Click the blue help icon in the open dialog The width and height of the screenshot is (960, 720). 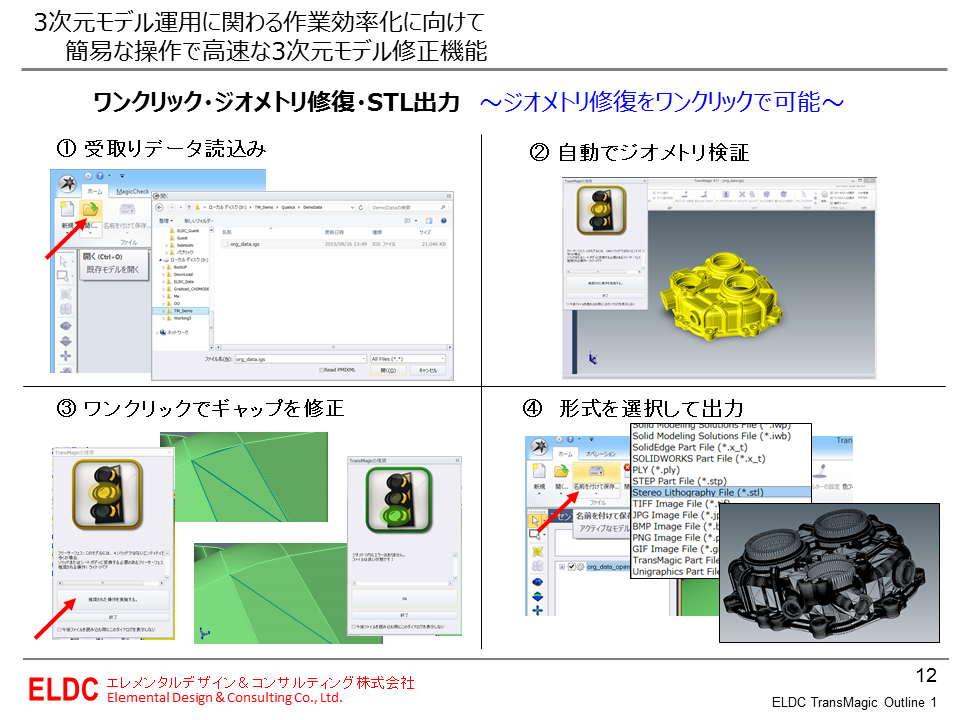tap(443, 220)
